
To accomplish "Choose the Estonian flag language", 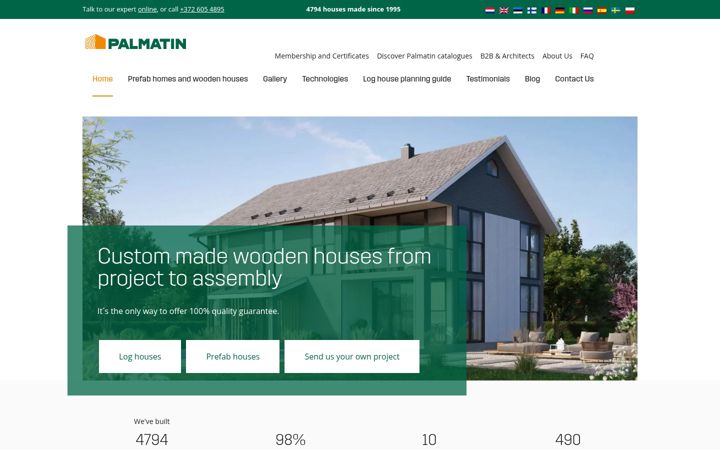I will click(518, 10).
